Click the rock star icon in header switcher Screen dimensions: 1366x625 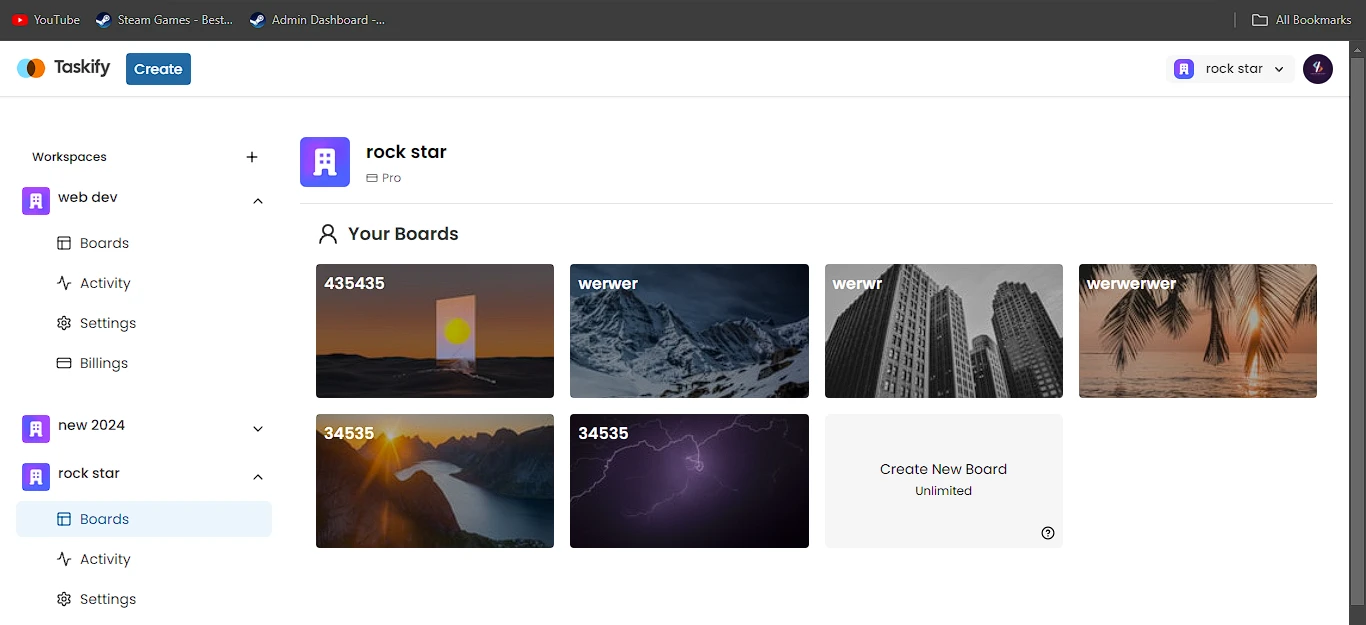tap(1184, 69)
